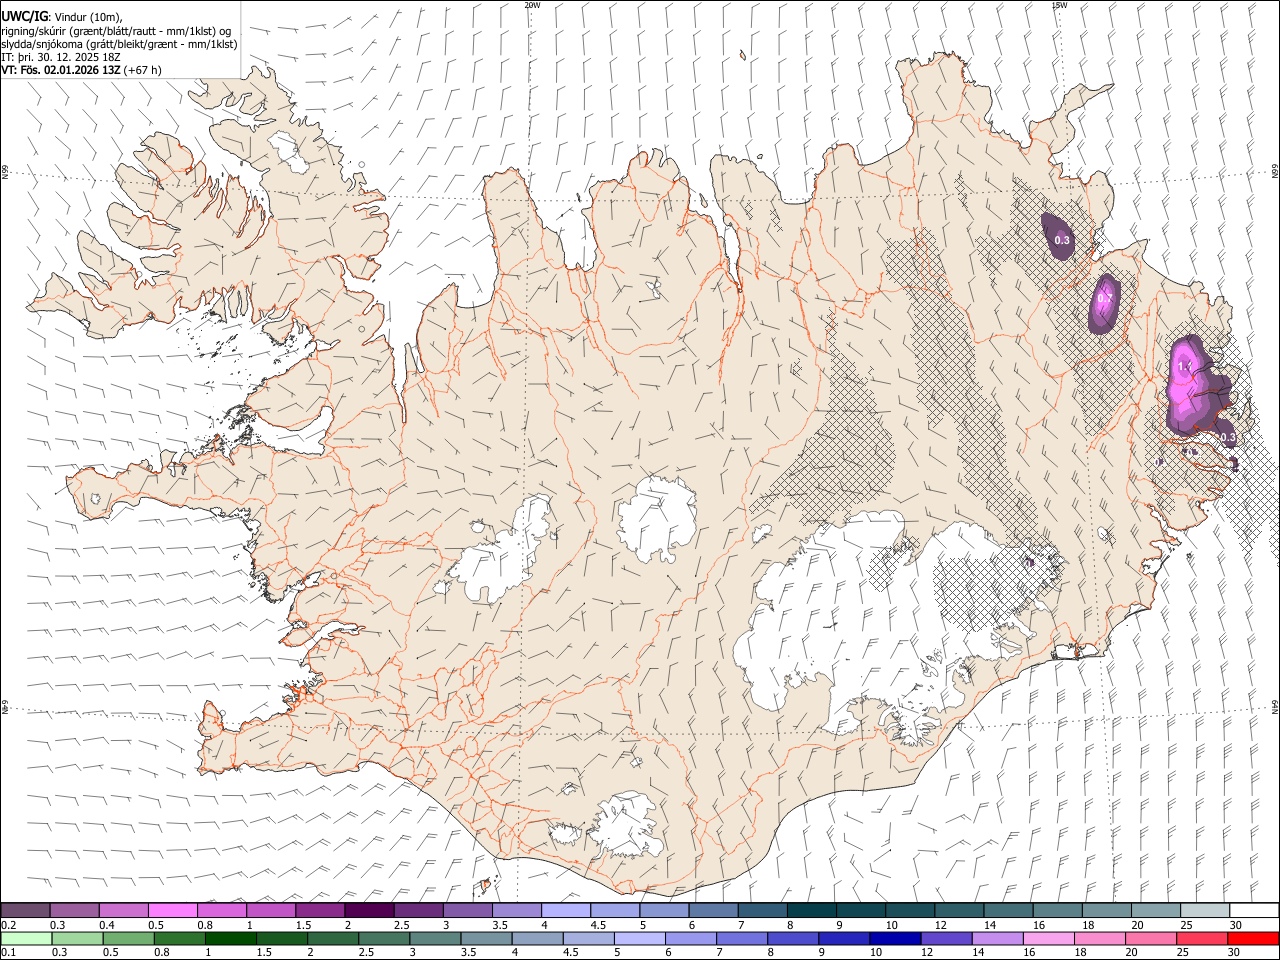
Task: Click the grey-green 2.5 rain legend swatch
Action: coord(384,938)
